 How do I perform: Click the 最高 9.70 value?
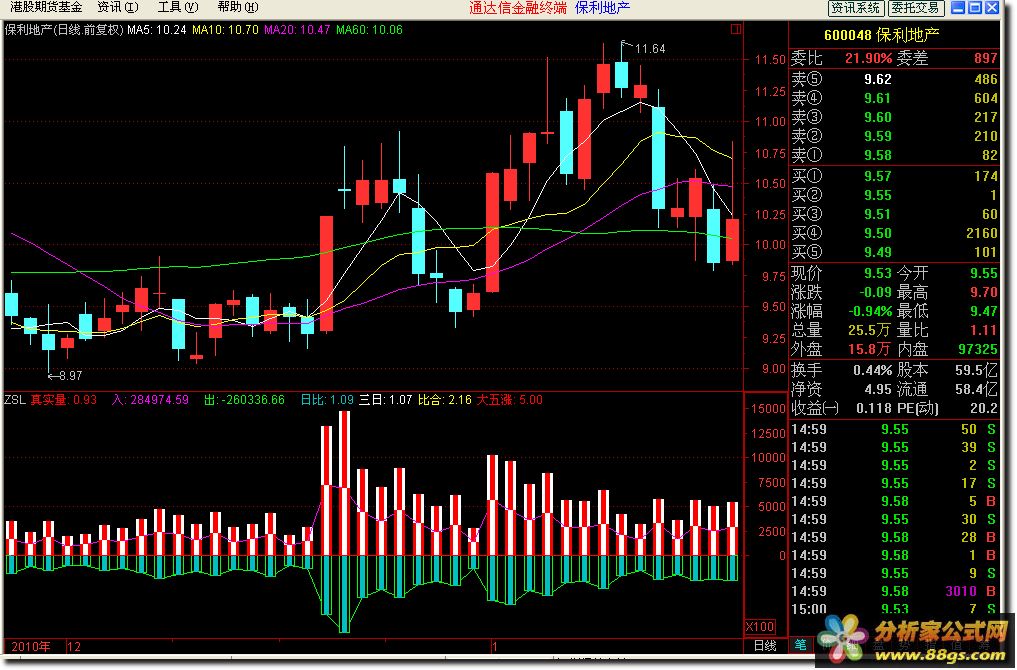pos(984,293)
